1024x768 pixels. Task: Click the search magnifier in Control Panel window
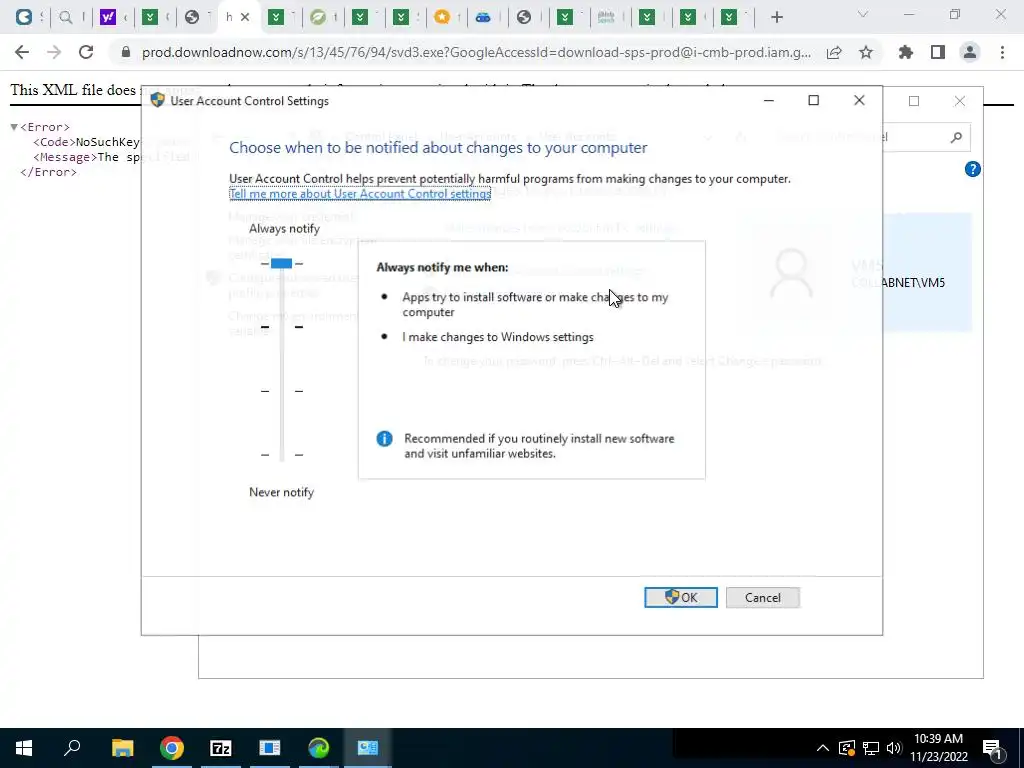tap(956, 137)
